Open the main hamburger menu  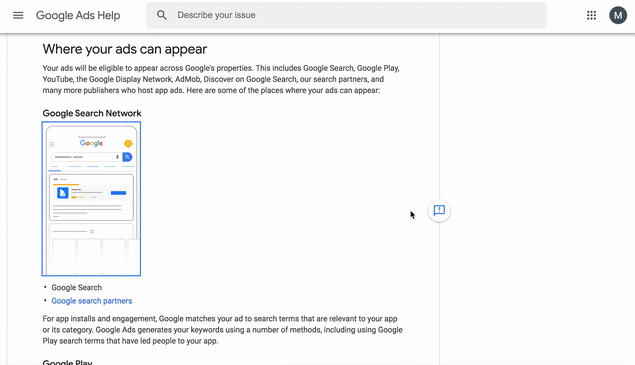click(18, 15)
